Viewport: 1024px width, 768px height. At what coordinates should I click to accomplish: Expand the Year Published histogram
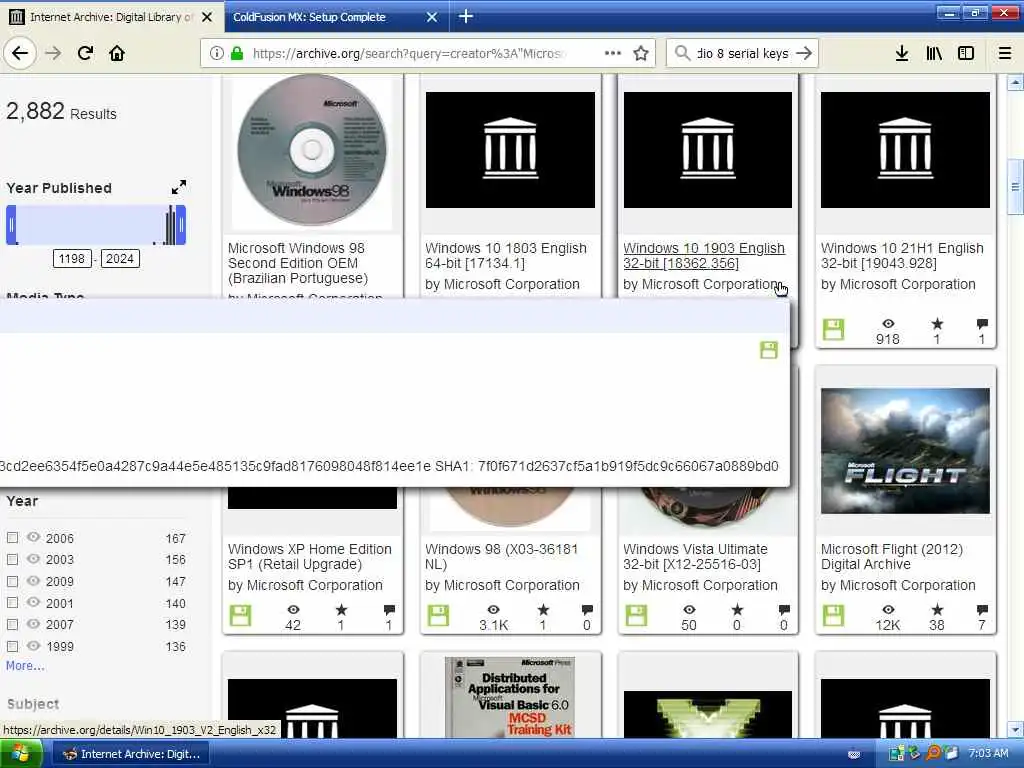[178, 187]
